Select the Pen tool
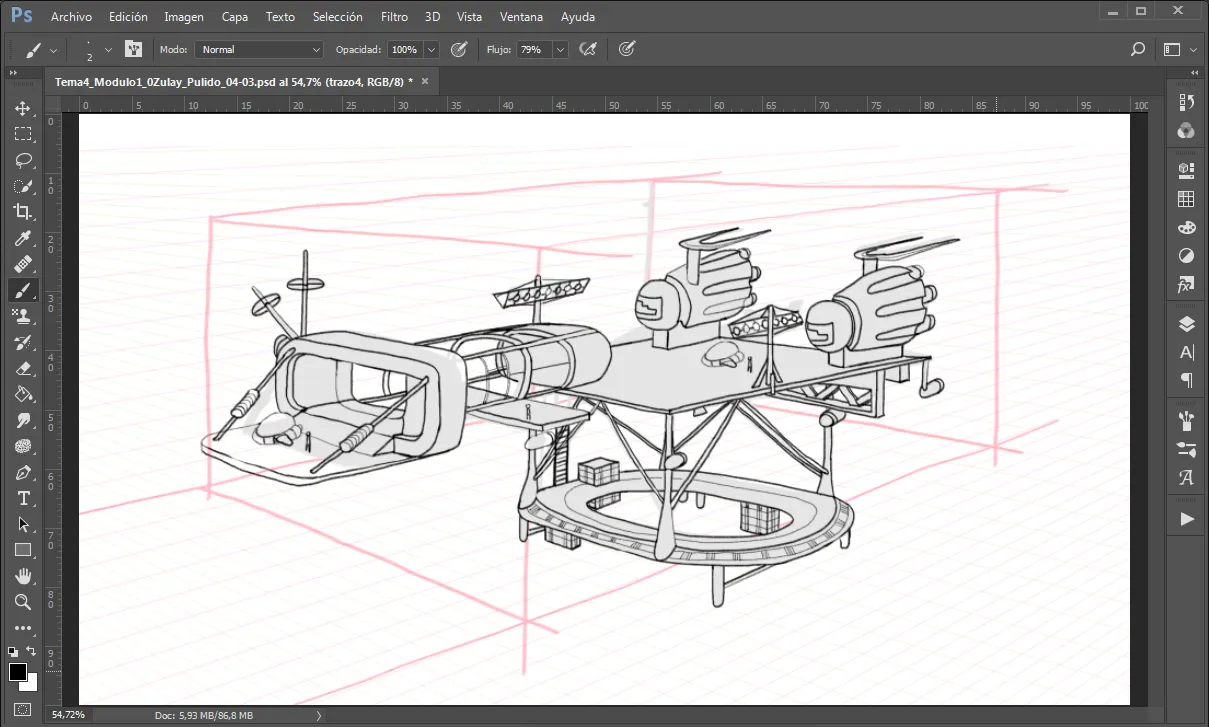 click(23, 472)
